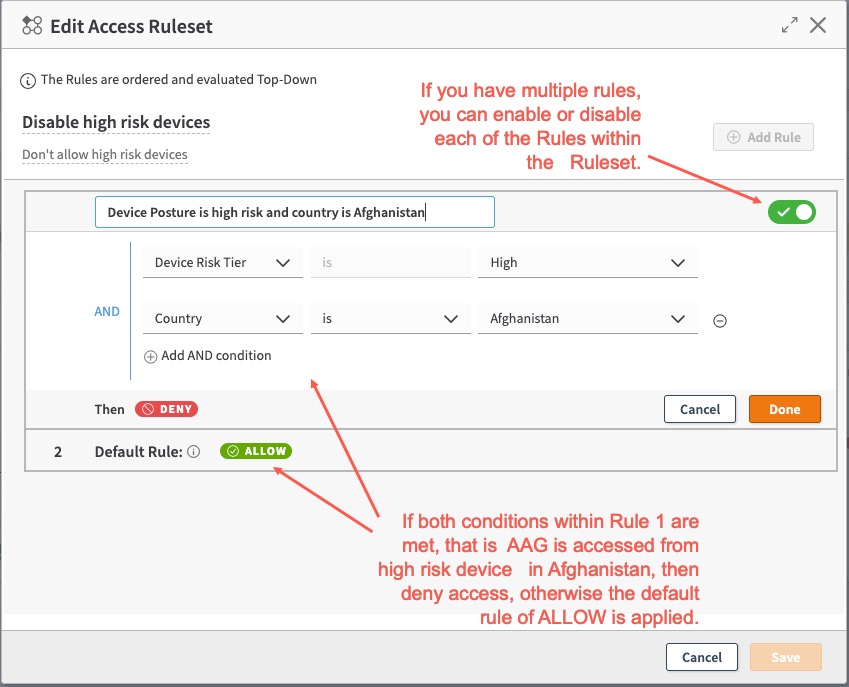
Task: Close the Edit Access Ruleset dialog
Action: tap(818, 25)
